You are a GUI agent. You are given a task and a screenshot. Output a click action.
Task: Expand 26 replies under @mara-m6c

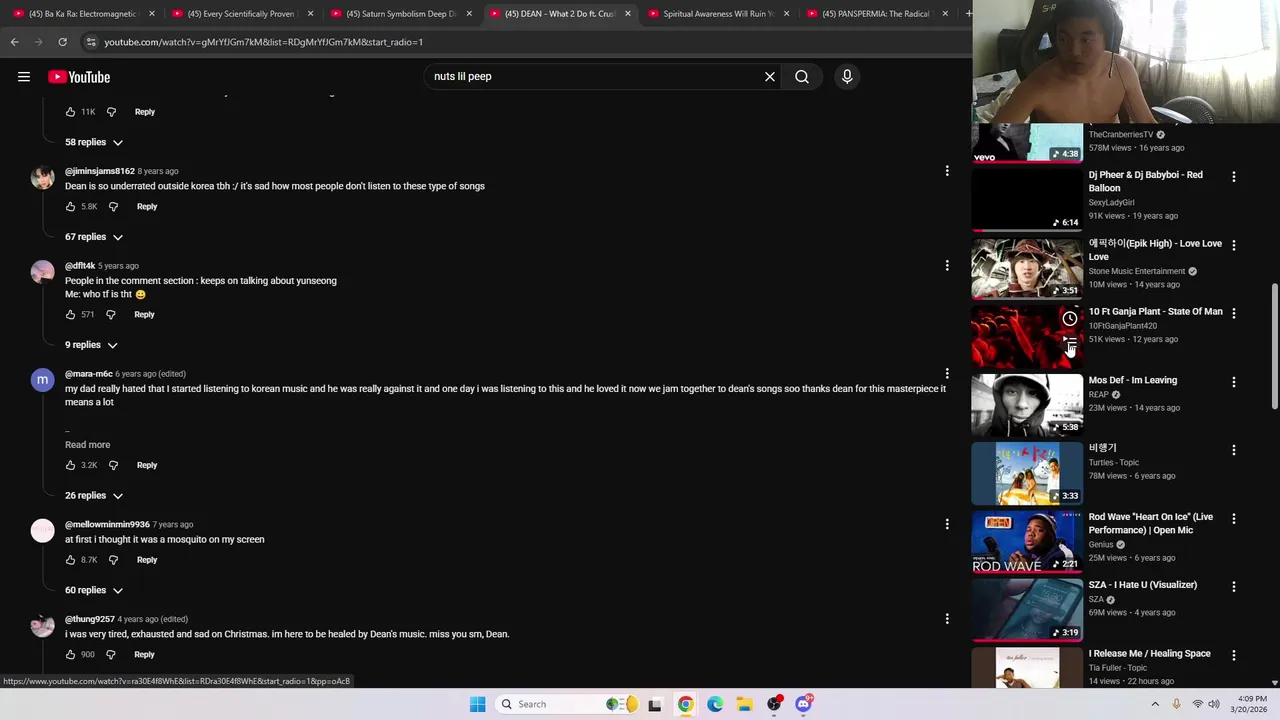(94, 496)
